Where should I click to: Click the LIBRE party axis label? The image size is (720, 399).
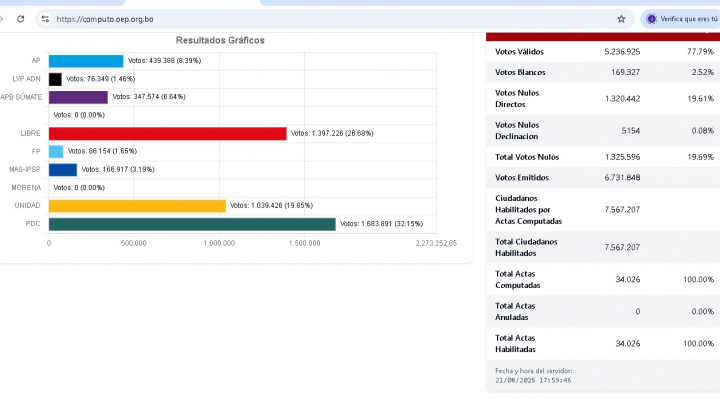tap(30, 133)
